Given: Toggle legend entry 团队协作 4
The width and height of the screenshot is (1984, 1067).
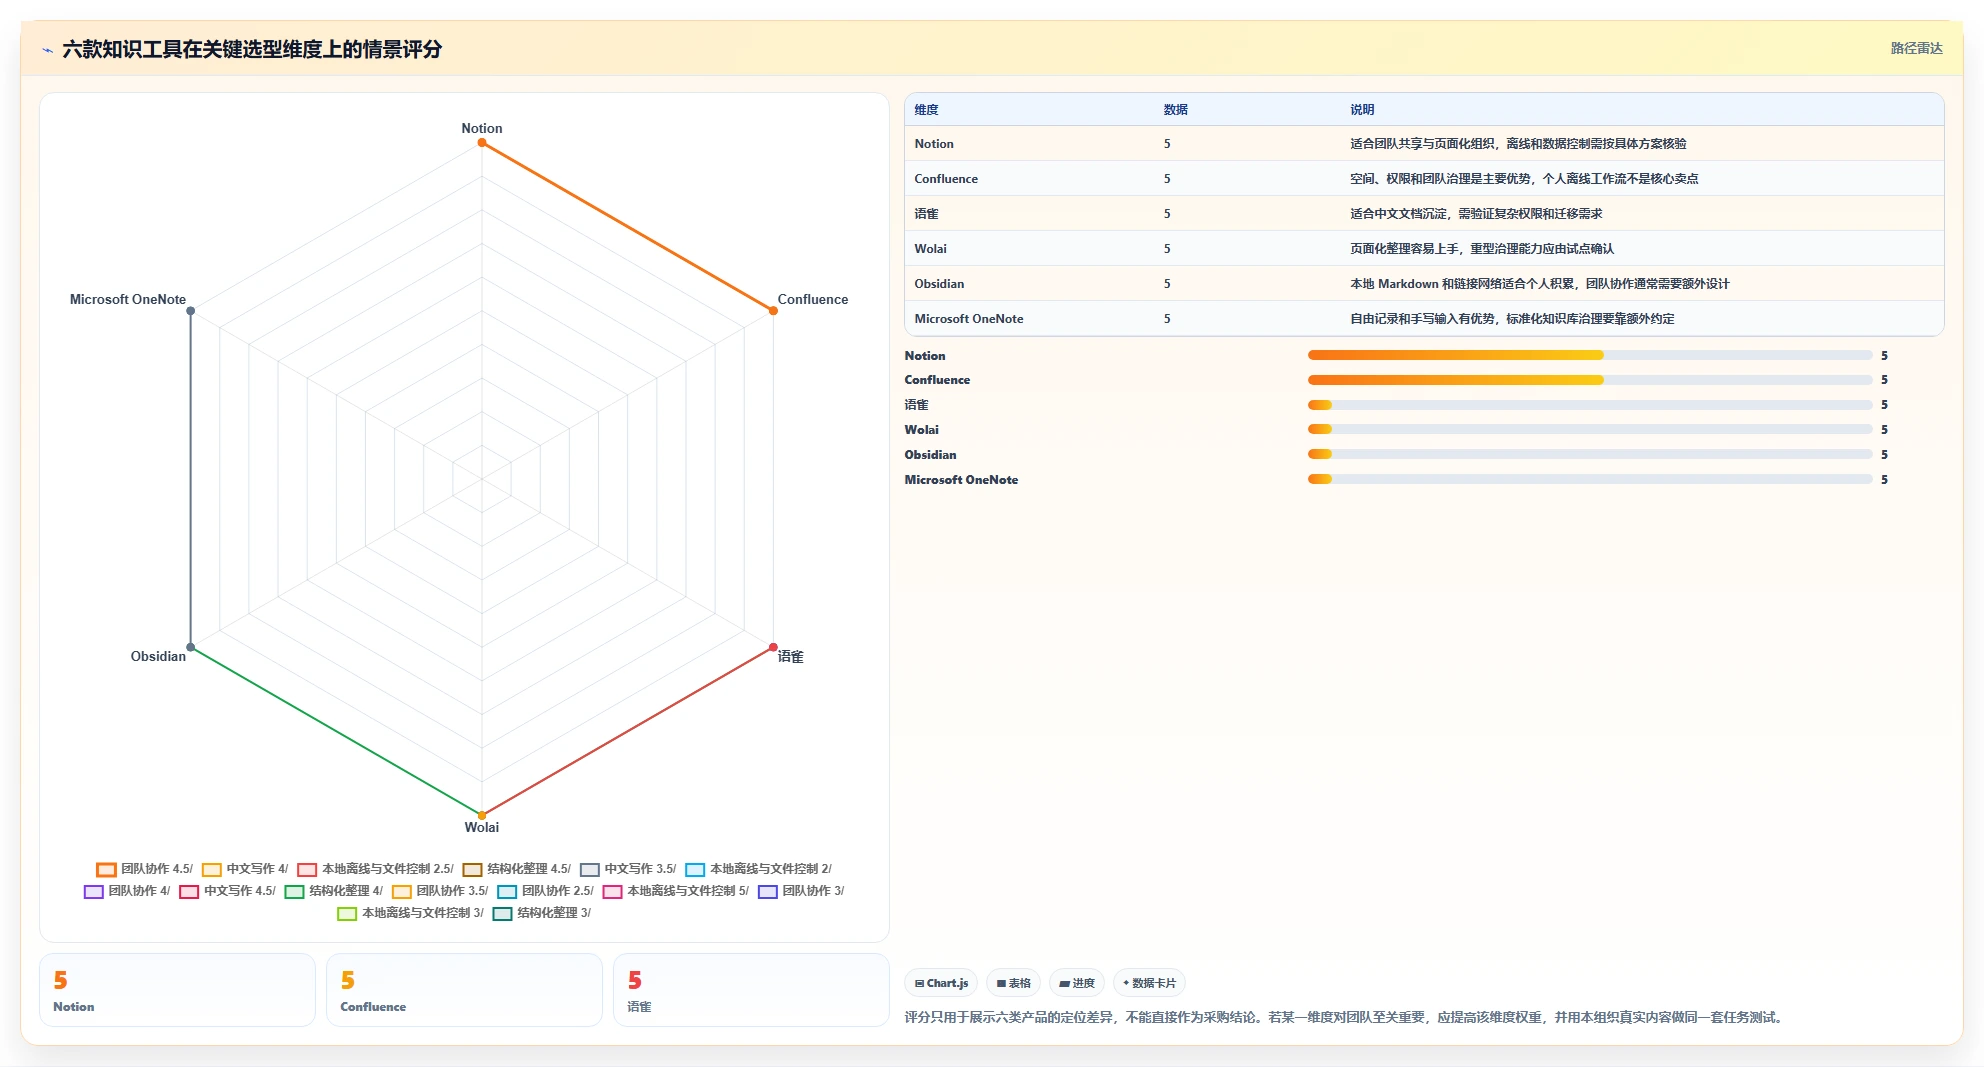Looking at the screenshot, I should click(x=127, y=891).
